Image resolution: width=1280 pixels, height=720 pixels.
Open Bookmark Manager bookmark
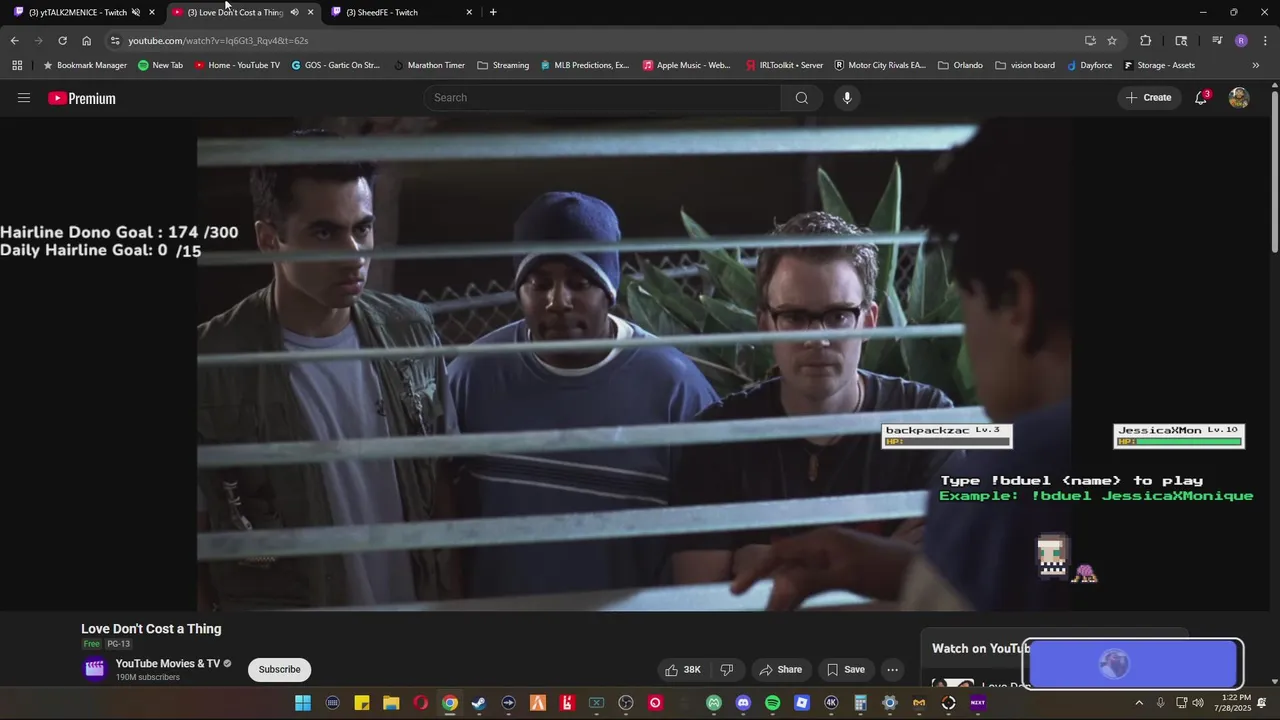84,65
